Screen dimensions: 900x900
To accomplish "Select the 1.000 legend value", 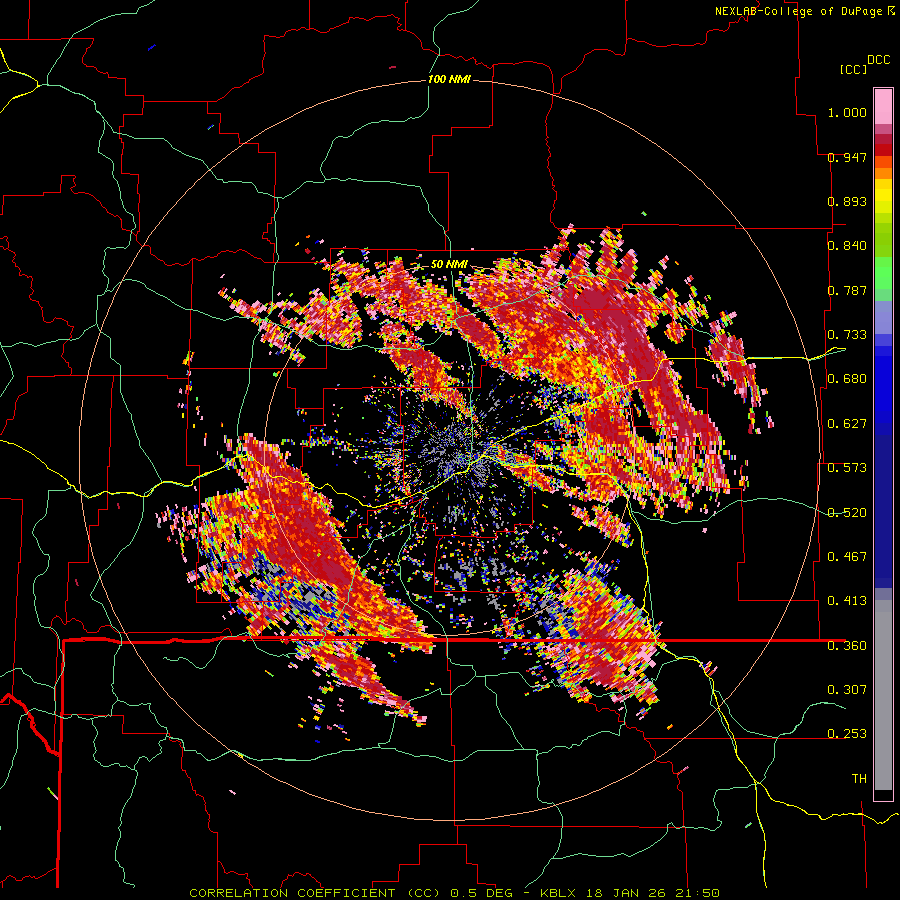I will coord(847,112).
